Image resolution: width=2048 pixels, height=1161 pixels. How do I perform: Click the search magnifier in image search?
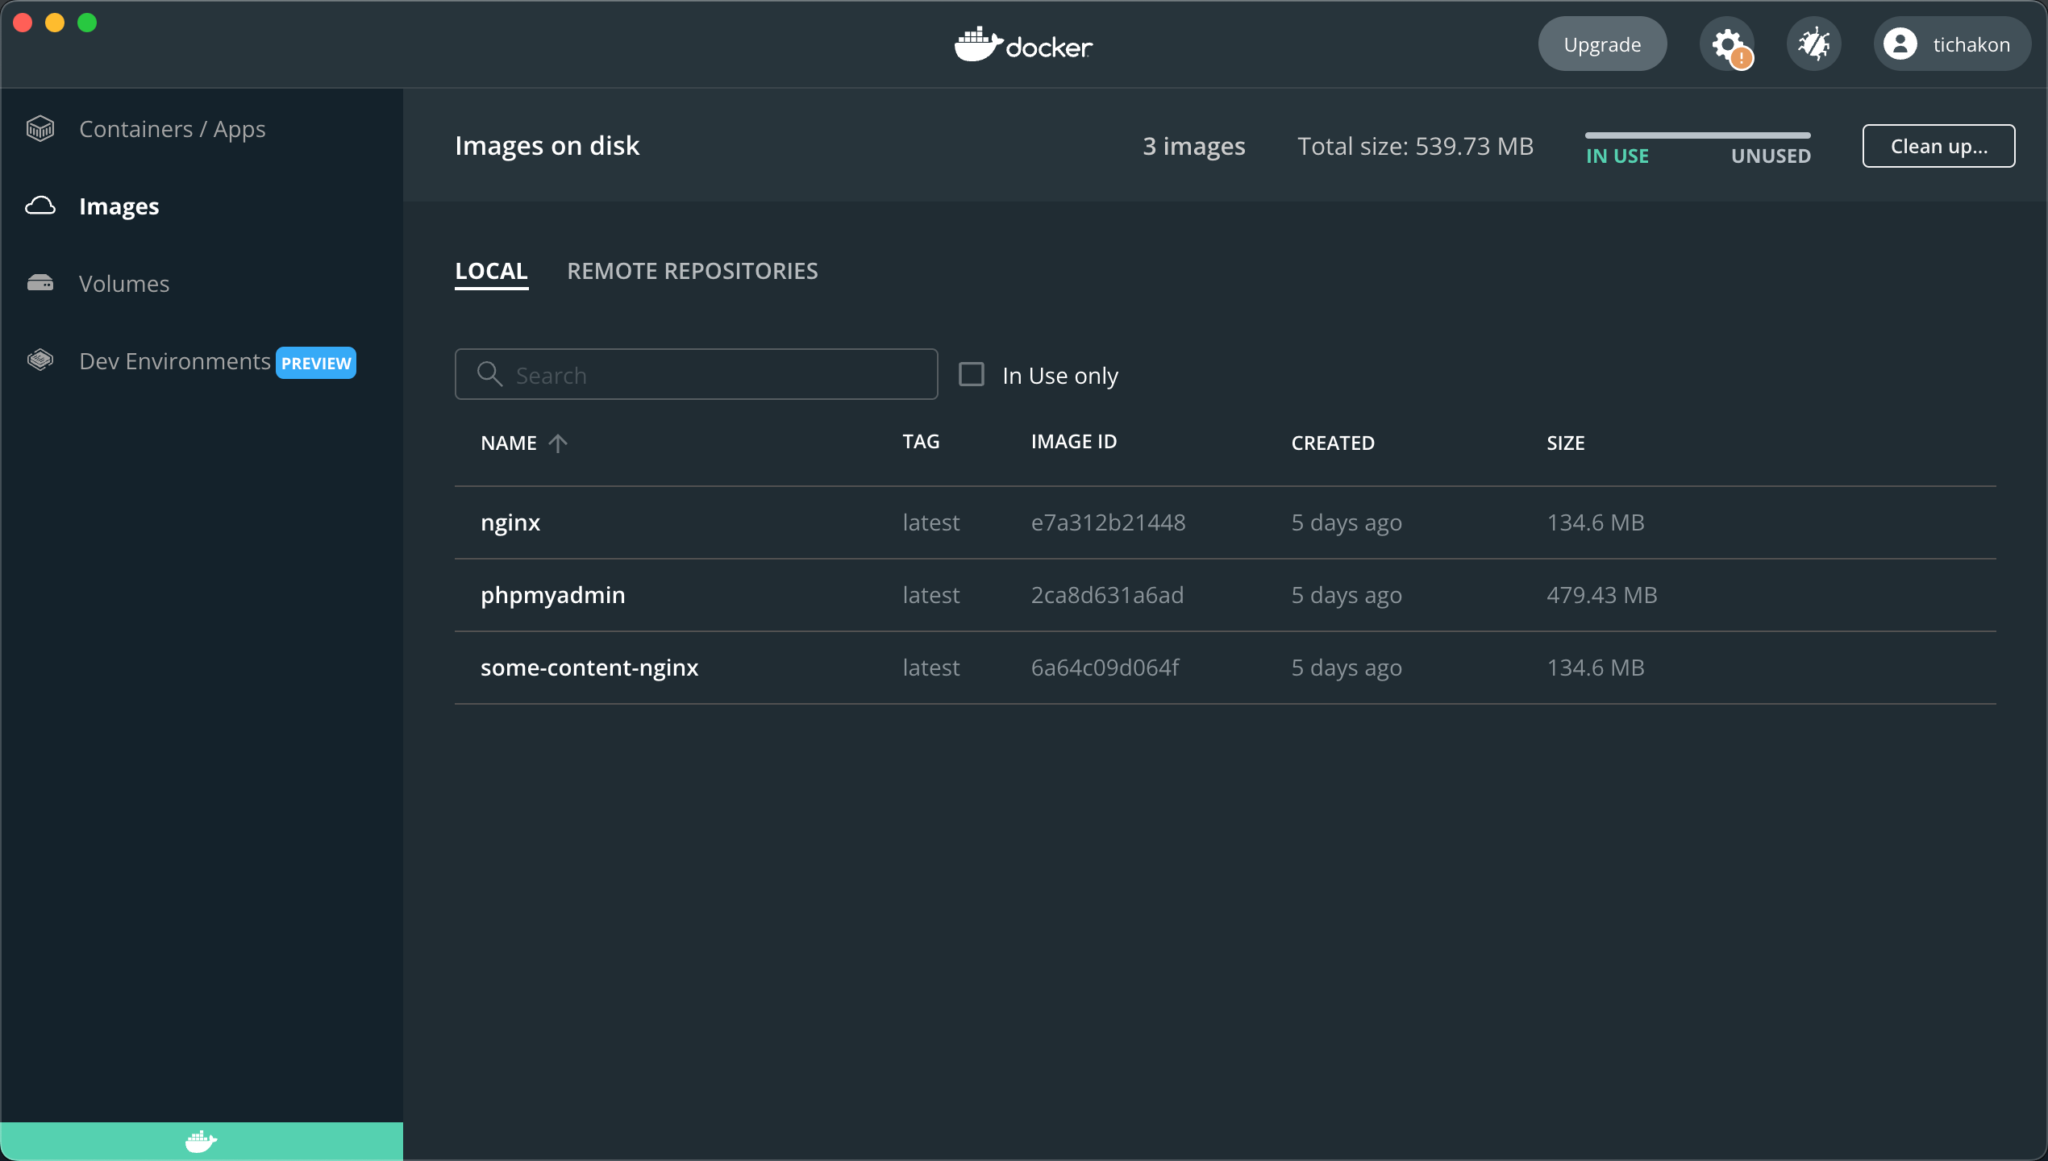489,374
